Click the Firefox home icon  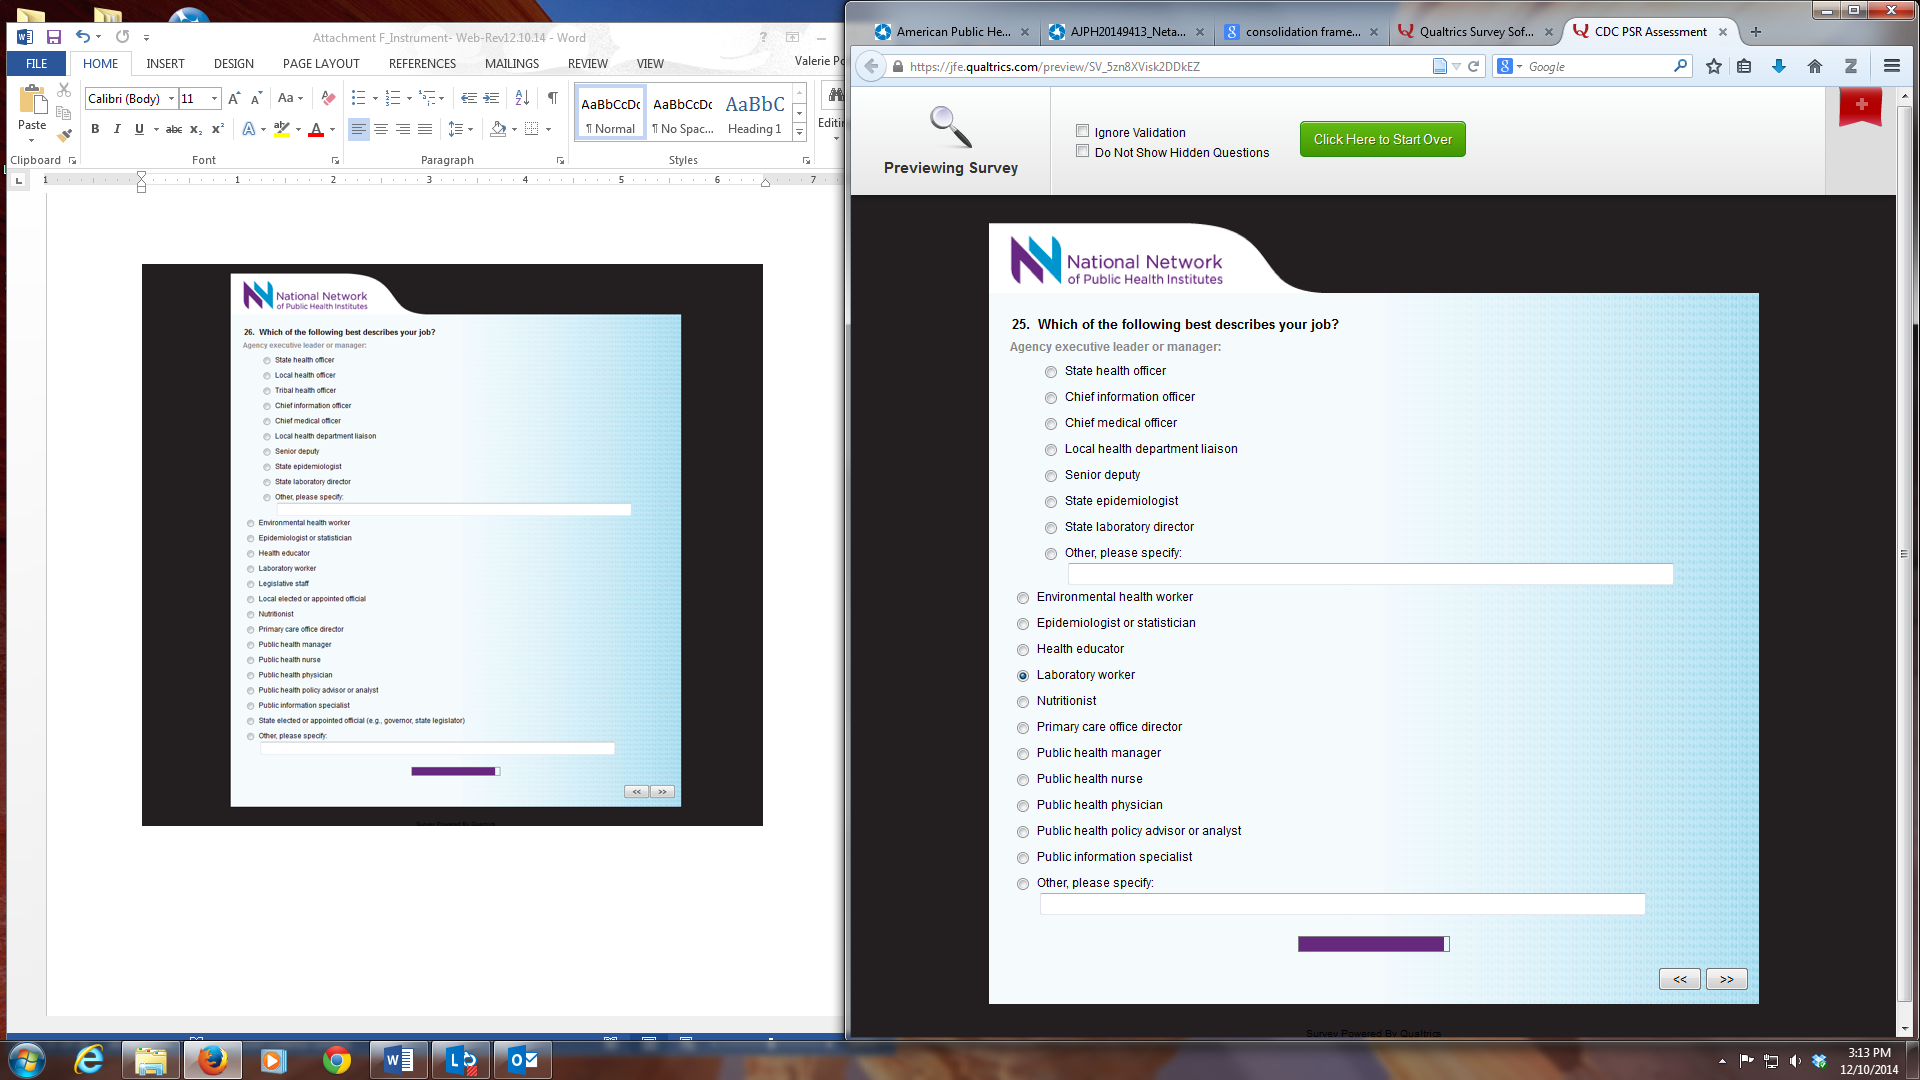point(1815,66)
